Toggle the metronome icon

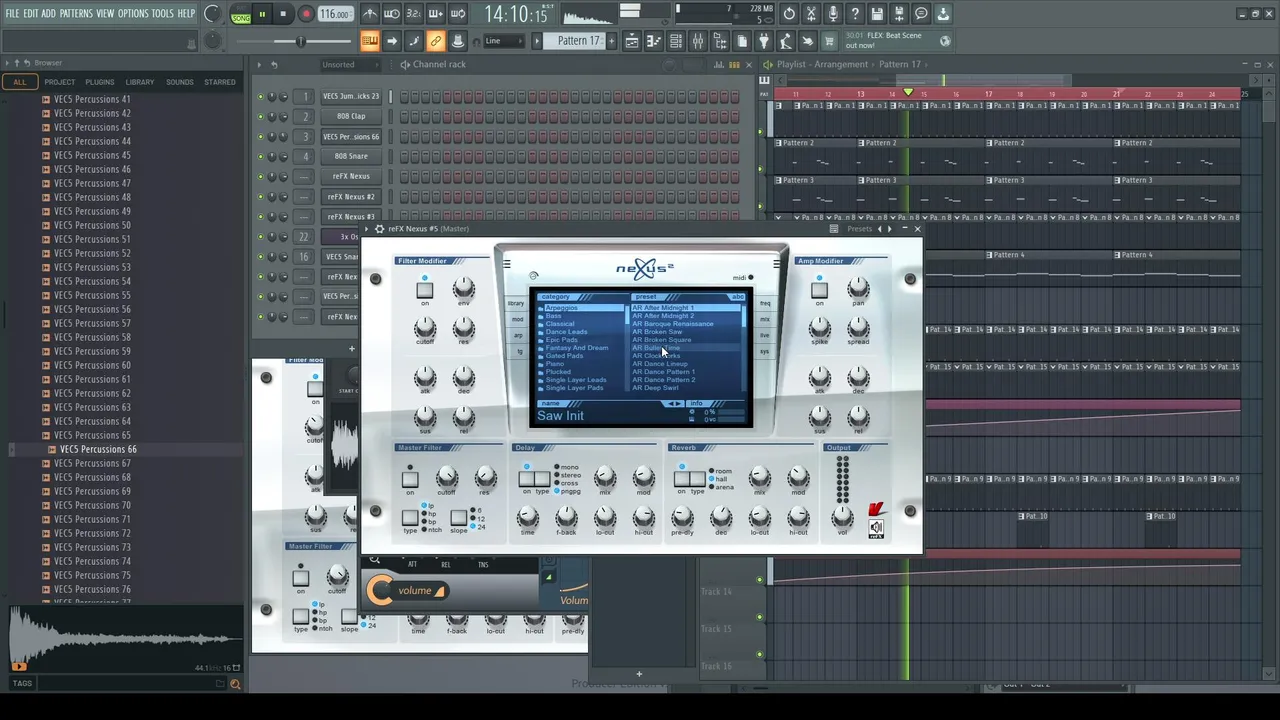pyautogui.click(x=370, y=14)
